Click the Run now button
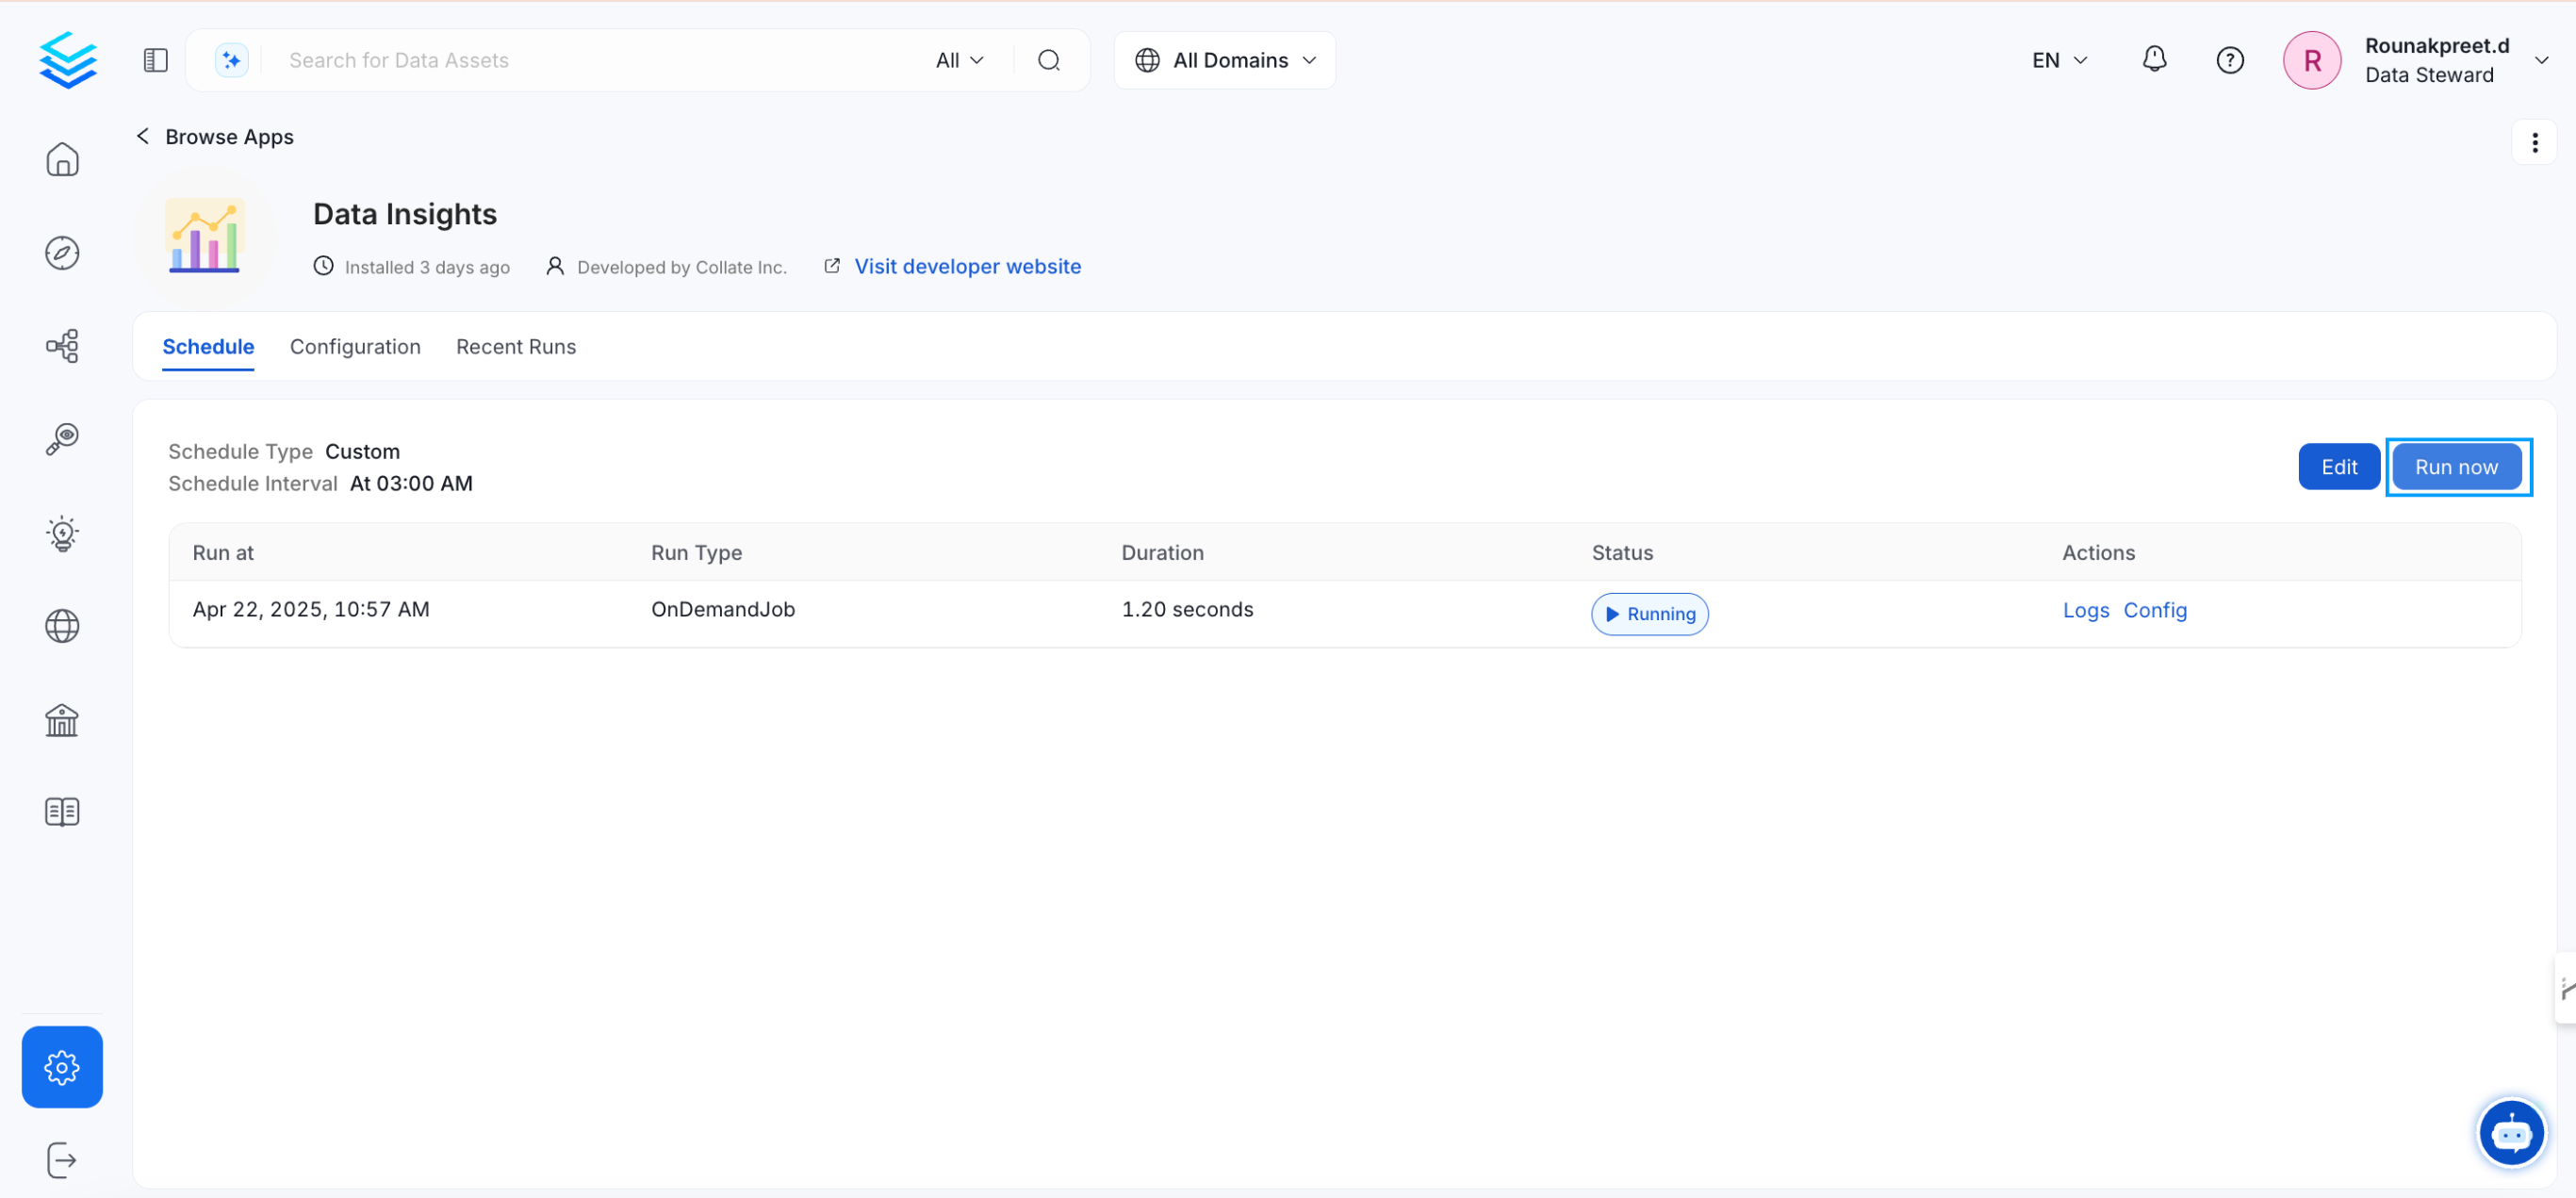Image resolution: width=2576 pixels, height=1198 pixels. 2457,466
